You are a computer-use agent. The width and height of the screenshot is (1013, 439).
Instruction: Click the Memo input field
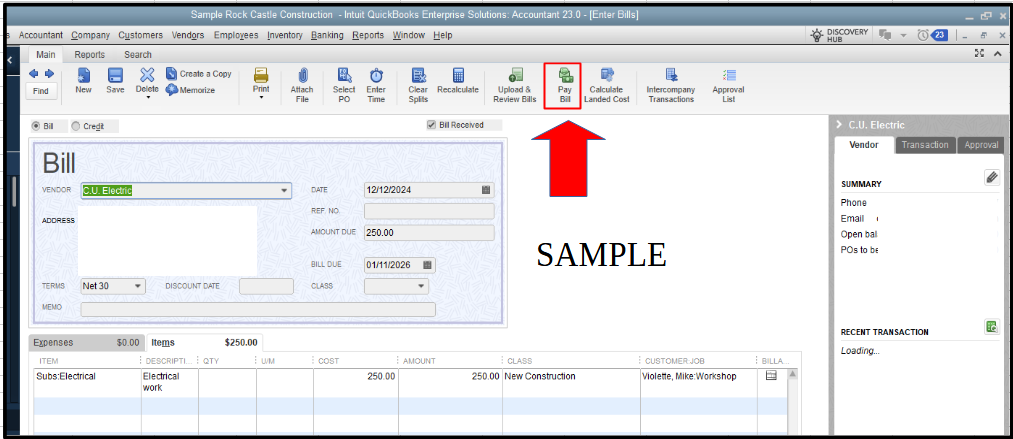pyautogui.click(x=258, y=309)
